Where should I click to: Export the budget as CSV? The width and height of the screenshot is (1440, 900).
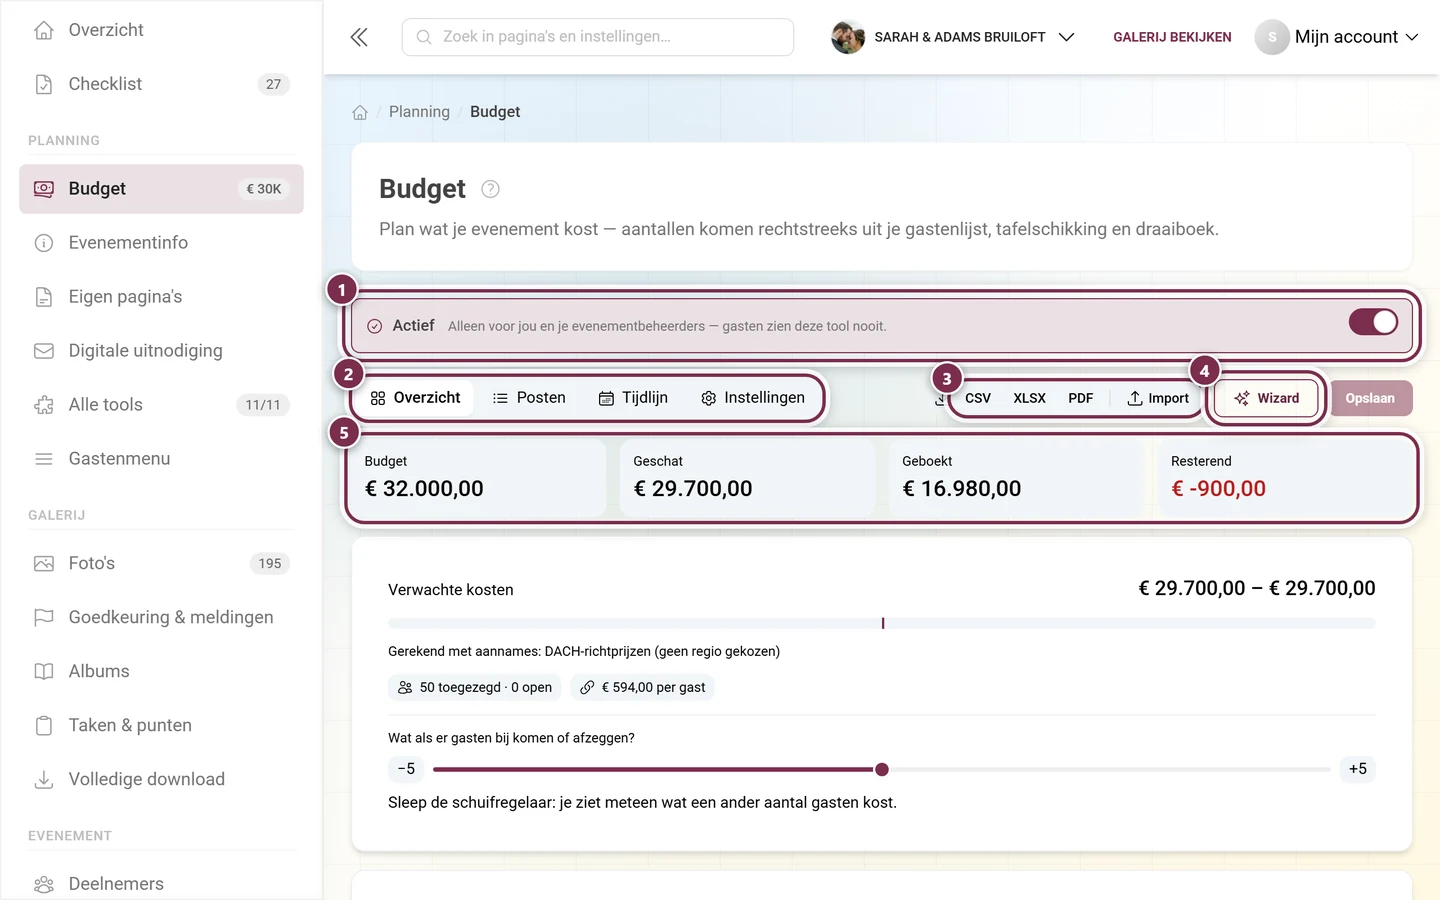[978, 398]
